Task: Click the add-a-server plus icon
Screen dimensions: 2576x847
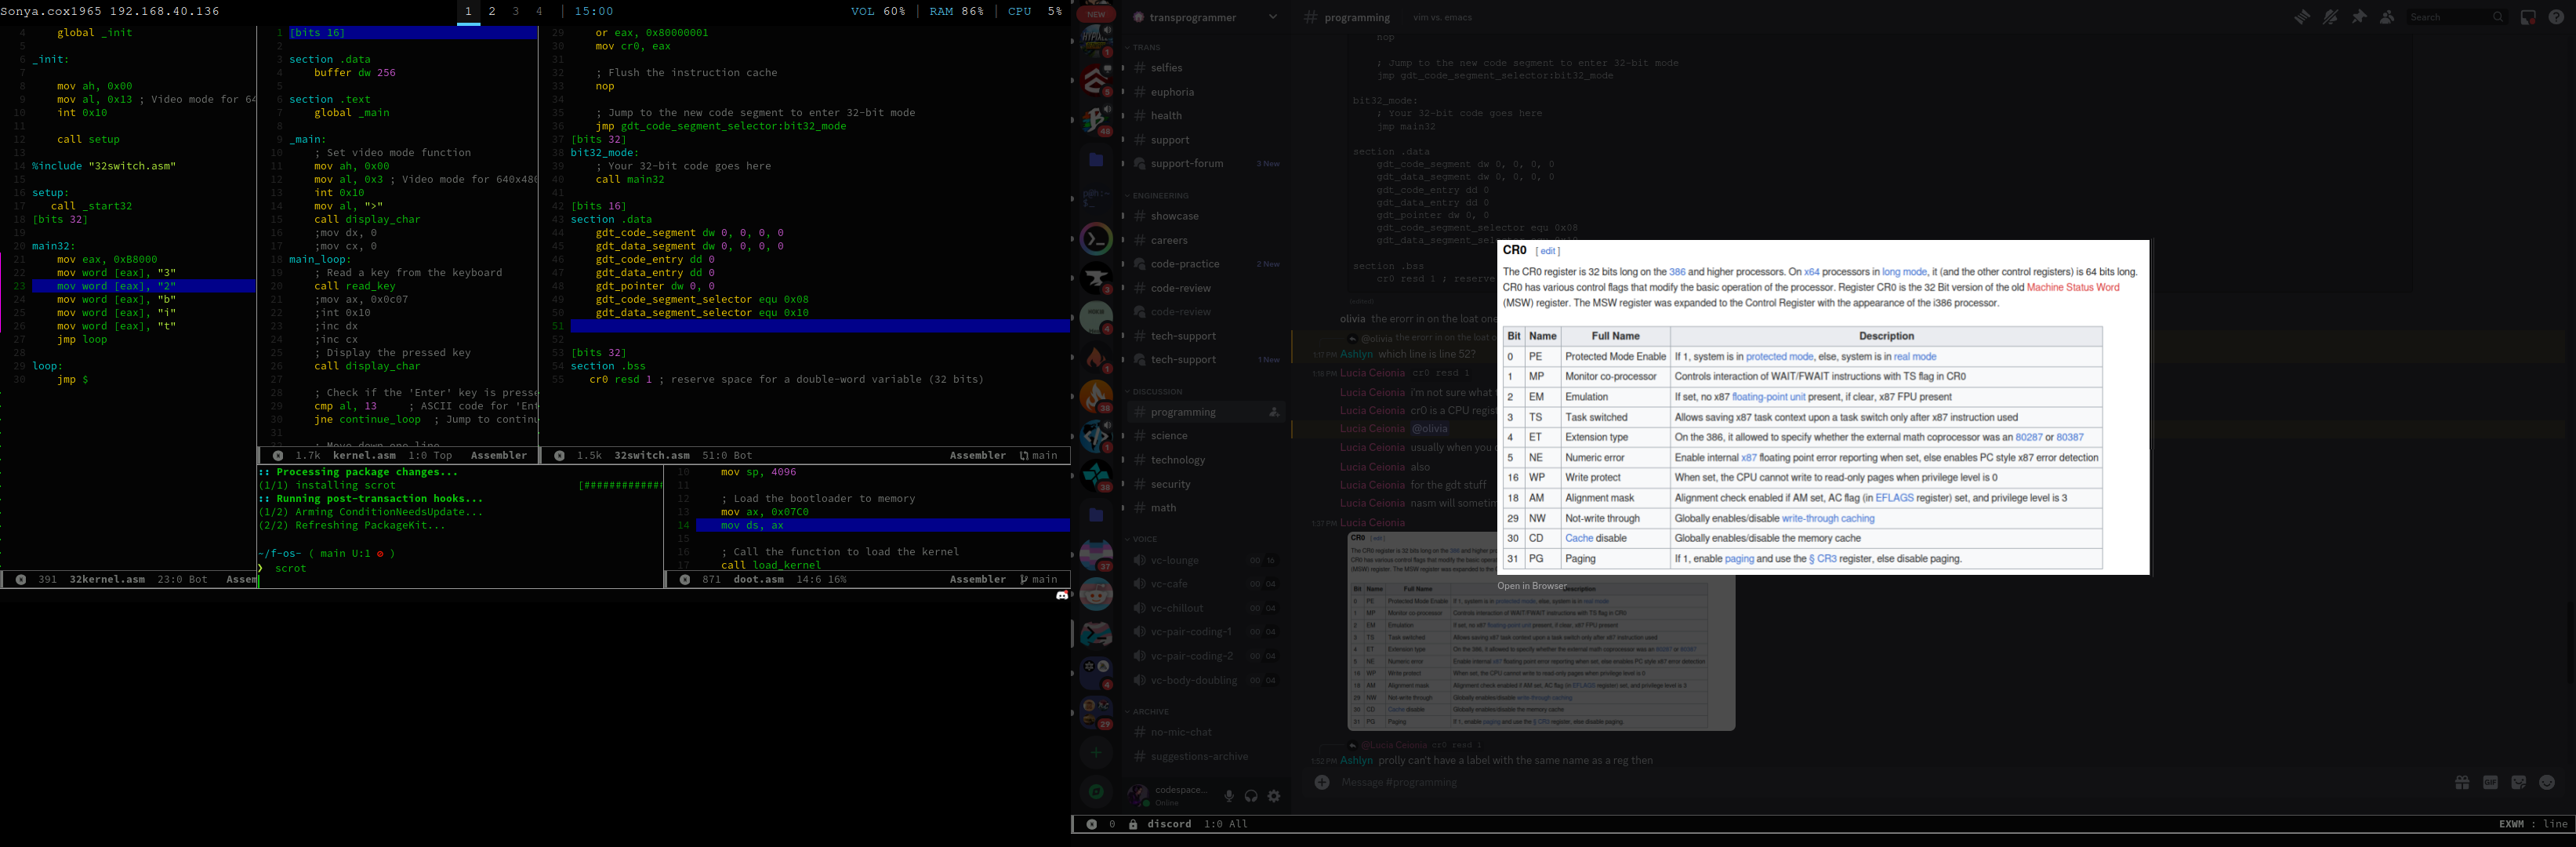Action: point(1097,753)
